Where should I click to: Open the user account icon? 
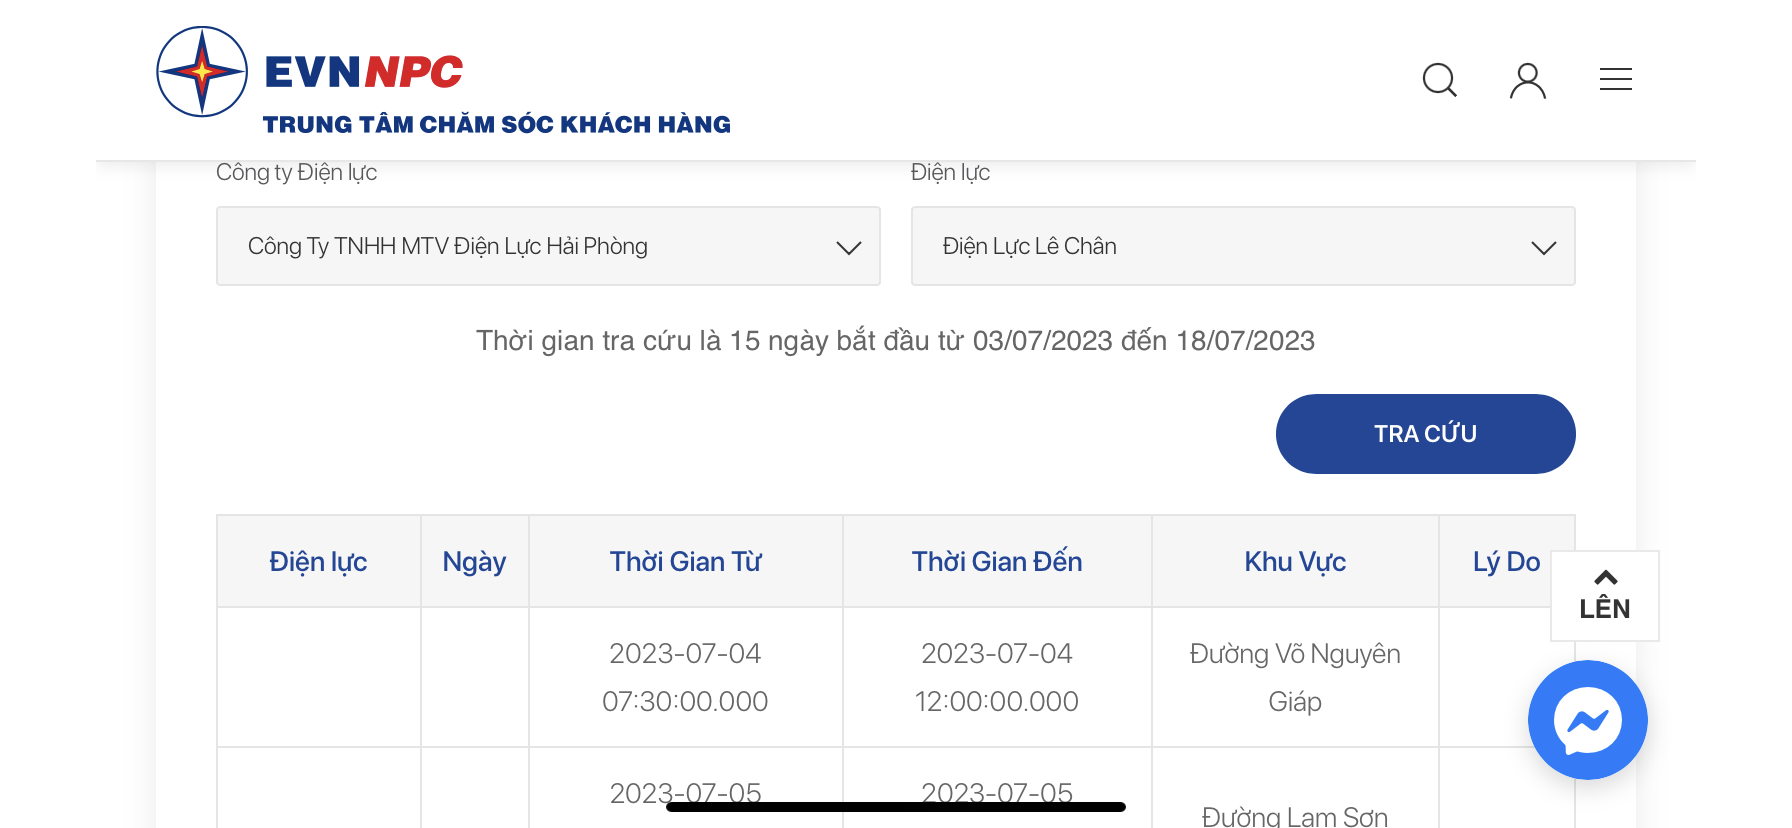1527,80
